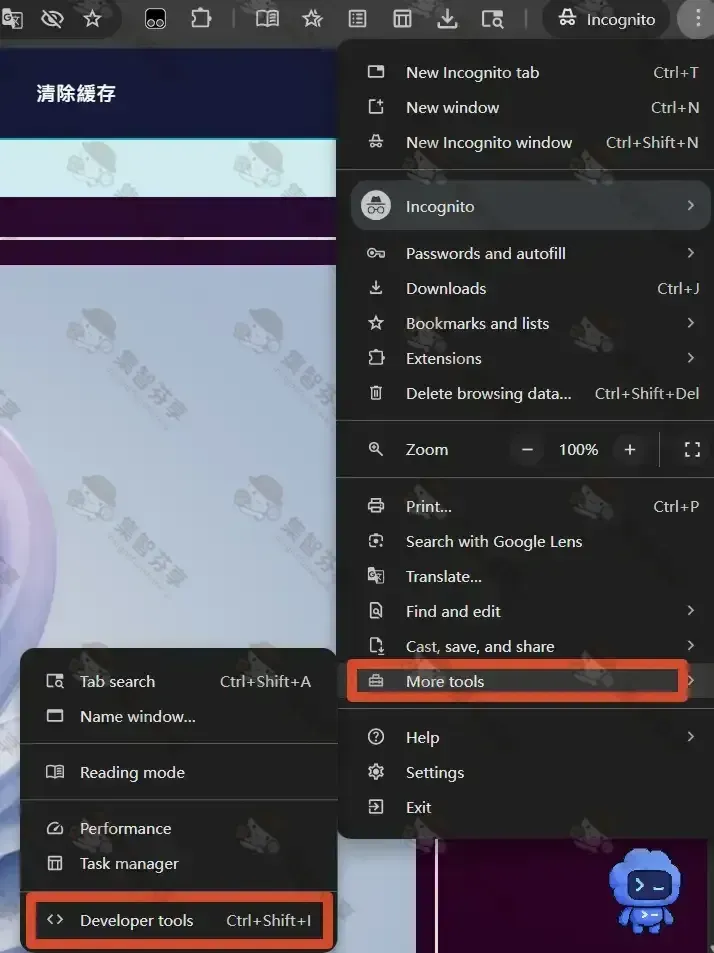This screenshot has height=953, width=714.
Task: Open the reading list toolbar icon
Action: (357, 19)
